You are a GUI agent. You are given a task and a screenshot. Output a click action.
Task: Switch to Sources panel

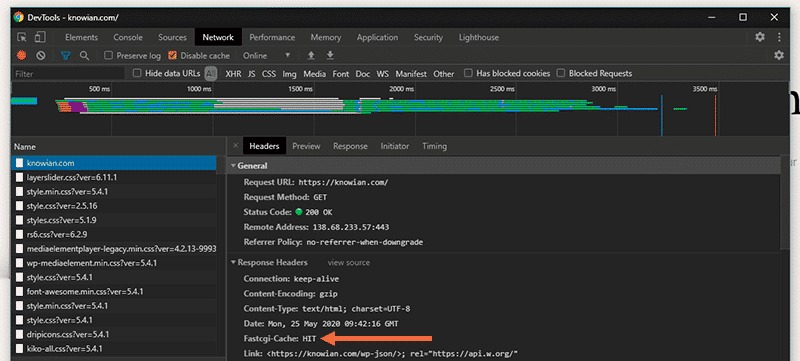tap(172, 37)
